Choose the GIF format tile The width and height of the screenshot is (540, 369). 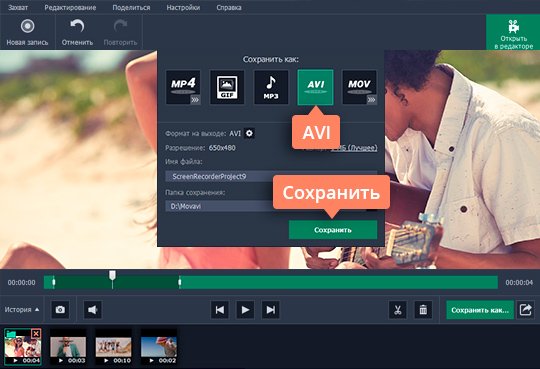coord(227,87)
